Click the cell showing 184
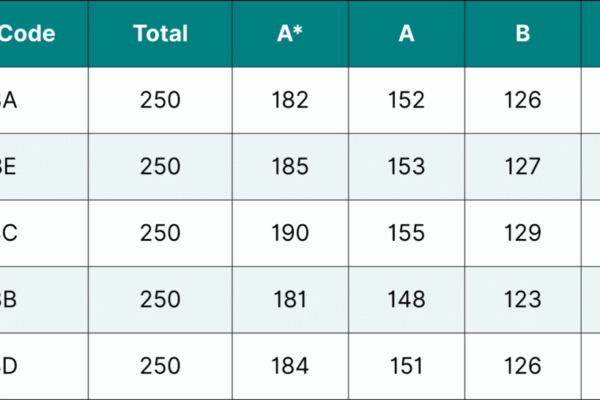The width and height of the screenshot is (600, 400). point(290,366)
